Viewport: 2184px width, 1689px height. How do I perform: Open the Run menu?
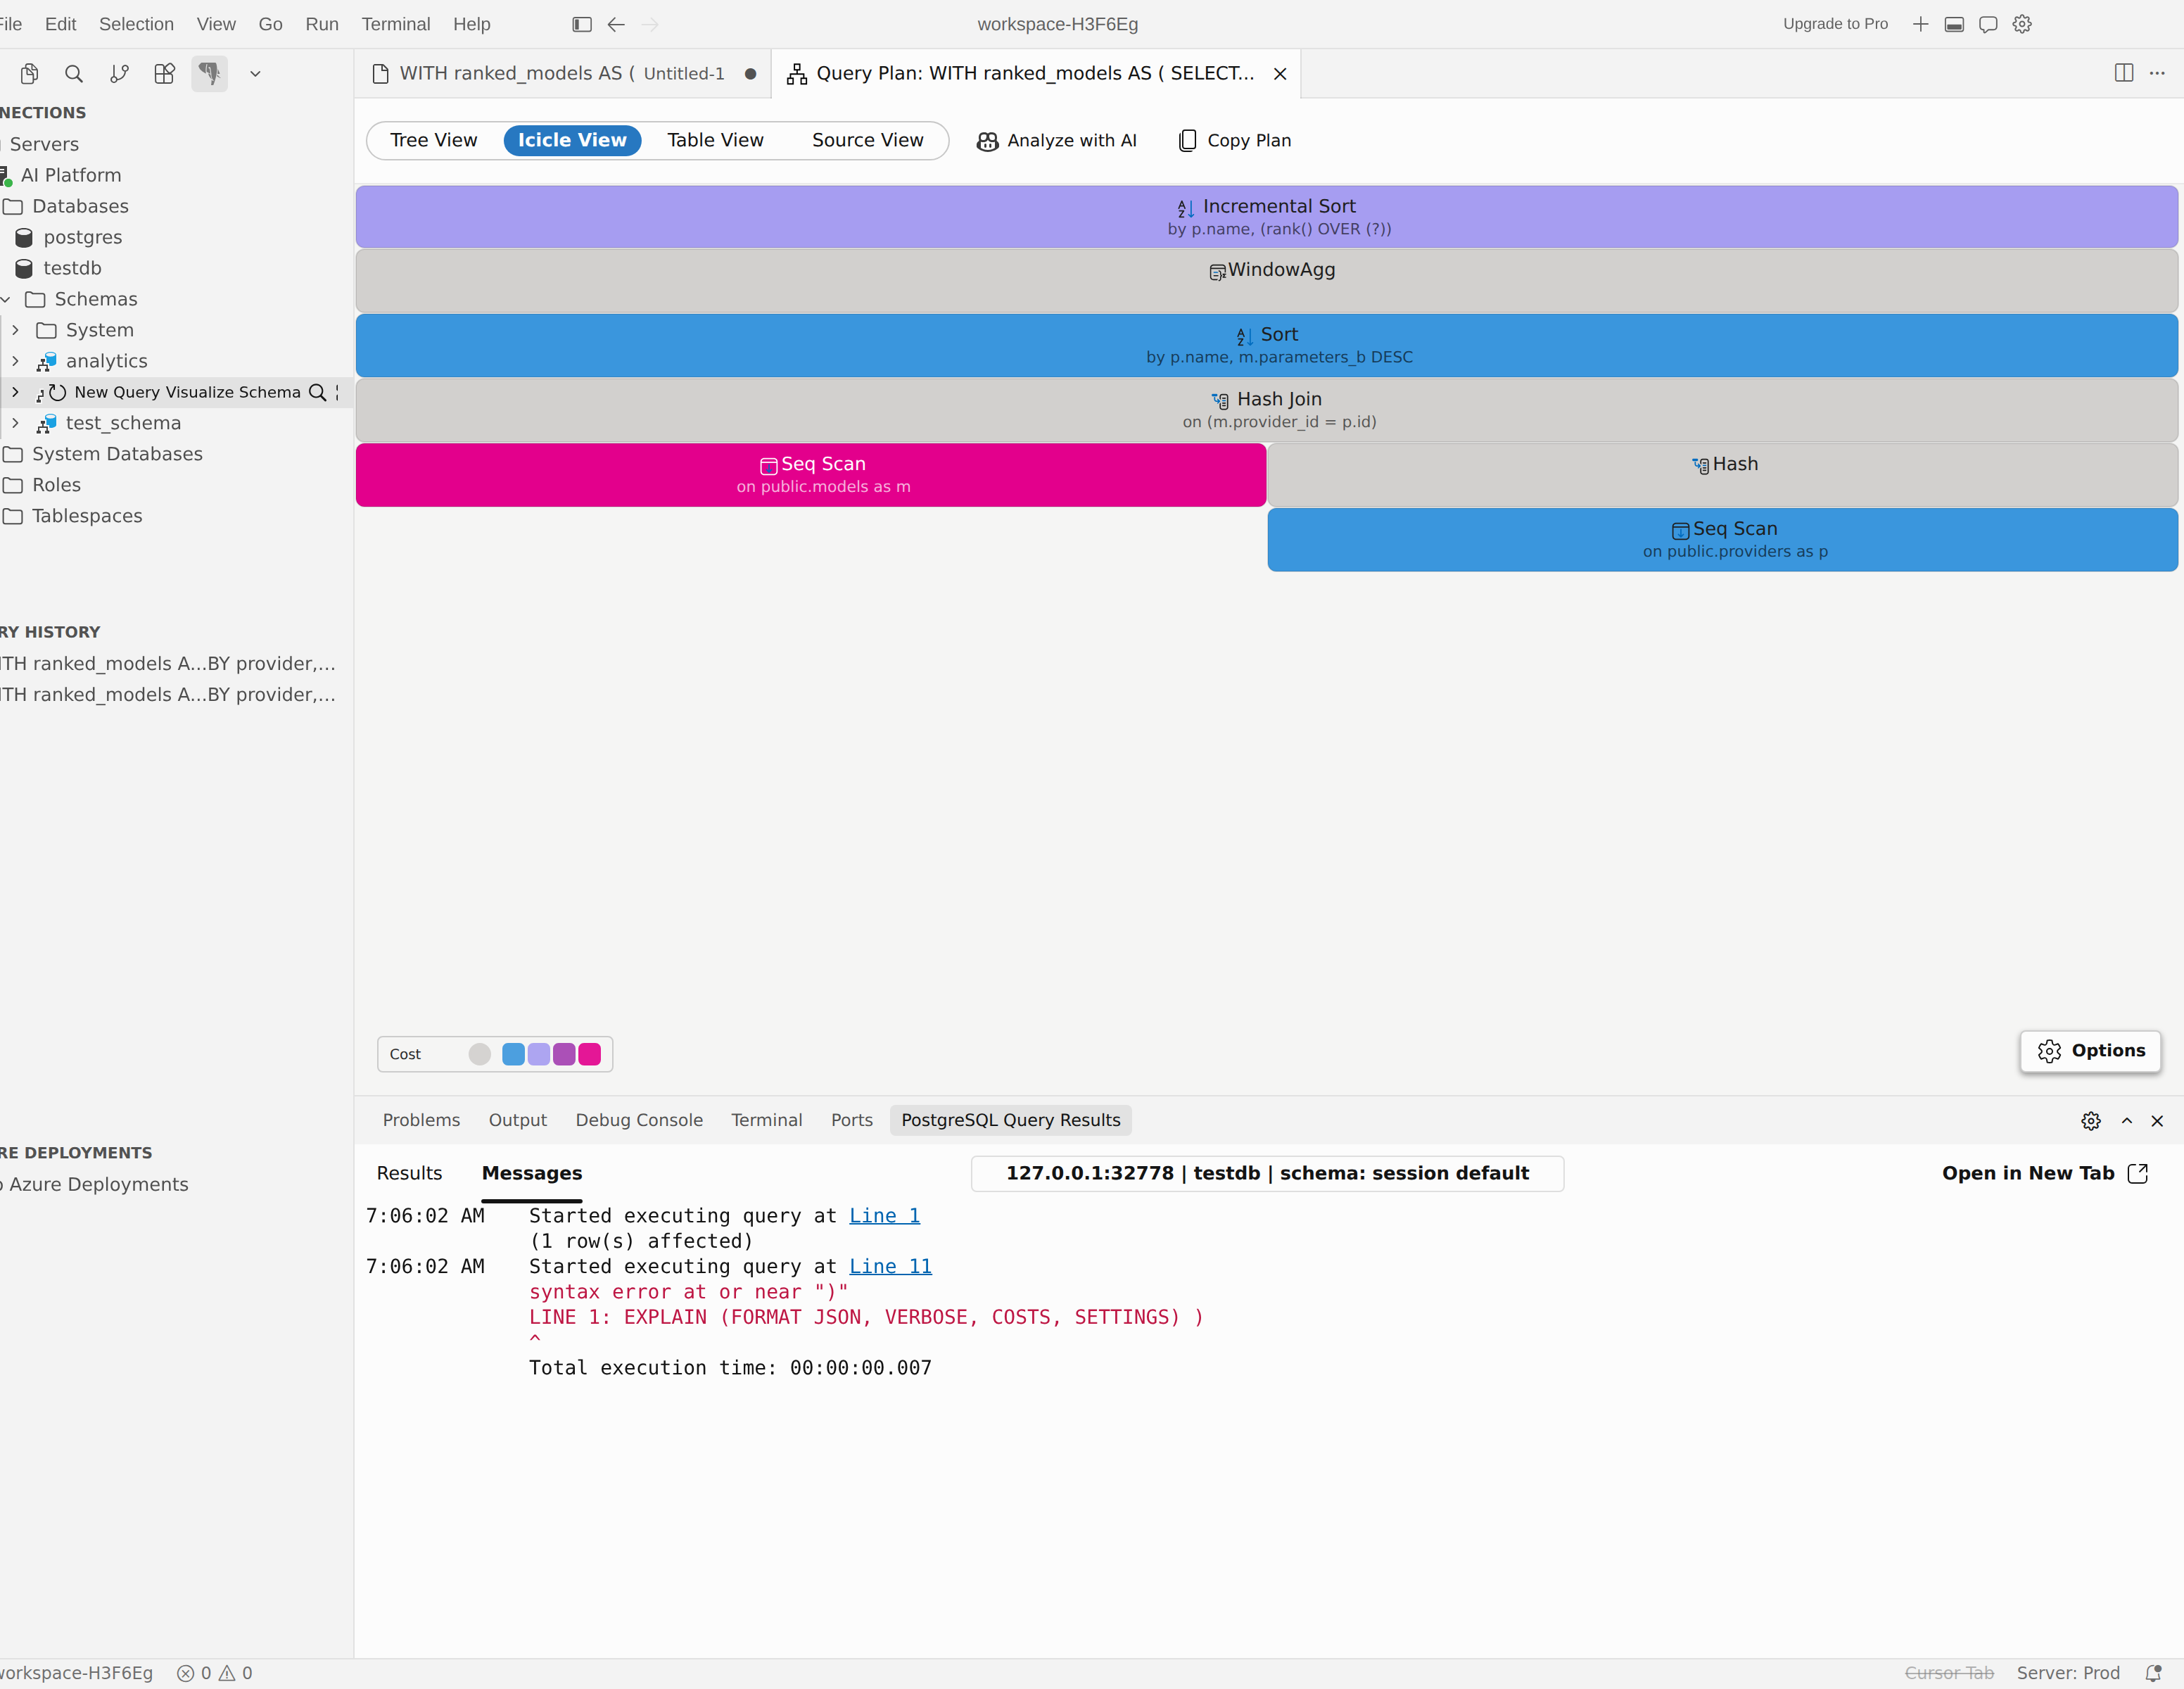click(x=322, y=24)
